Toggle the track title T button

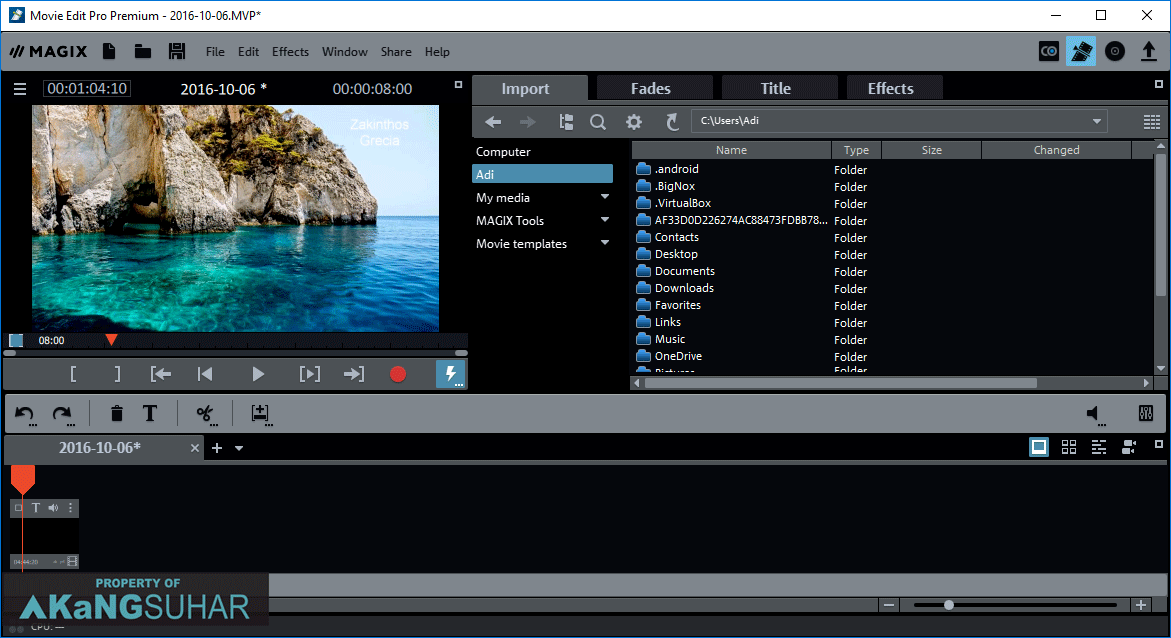point(36,508)
